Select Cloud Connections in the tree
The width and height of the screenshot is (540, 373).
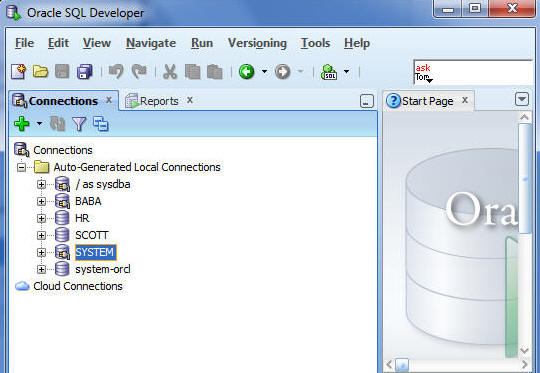77,286
